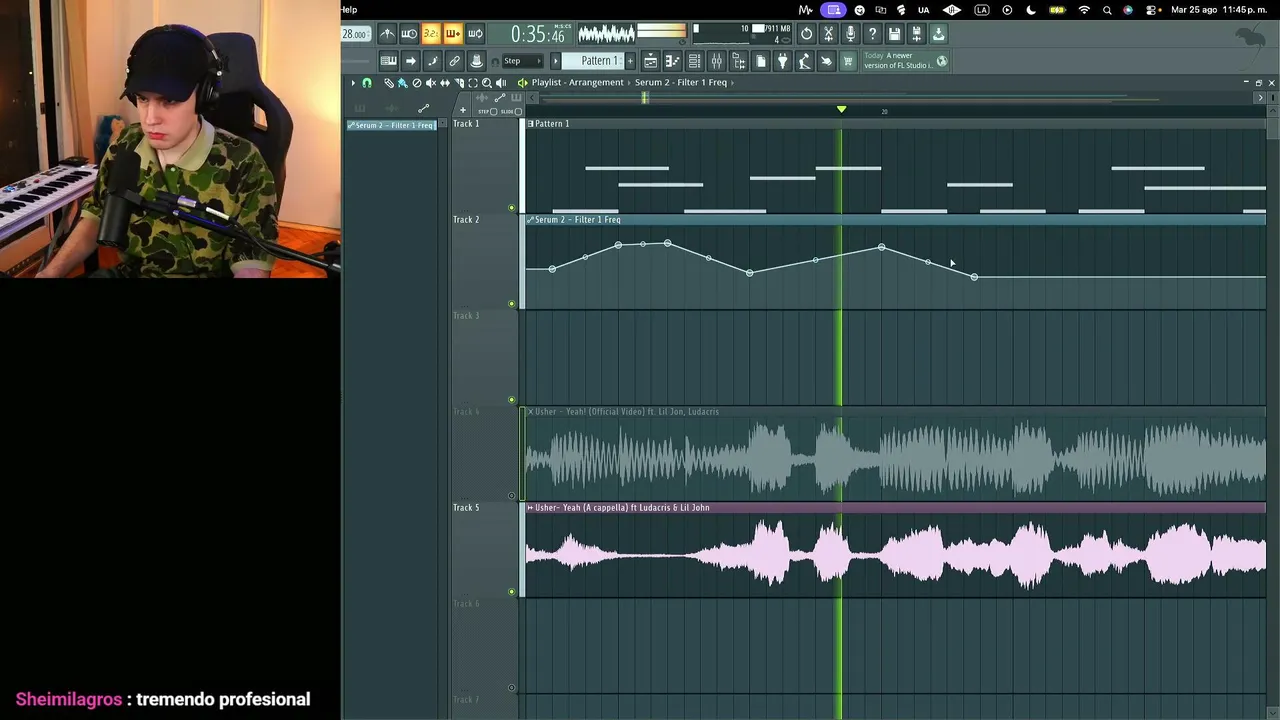1280x720 pixels.
Task: Toggle loop recording
Action: click(x=475, y=34)
